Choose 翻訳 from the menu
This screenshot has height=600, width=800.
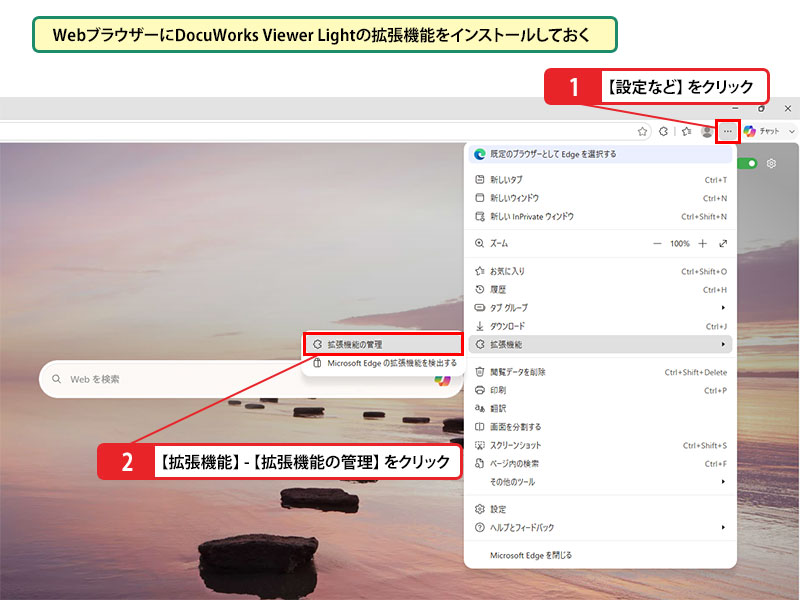point(600,409)
